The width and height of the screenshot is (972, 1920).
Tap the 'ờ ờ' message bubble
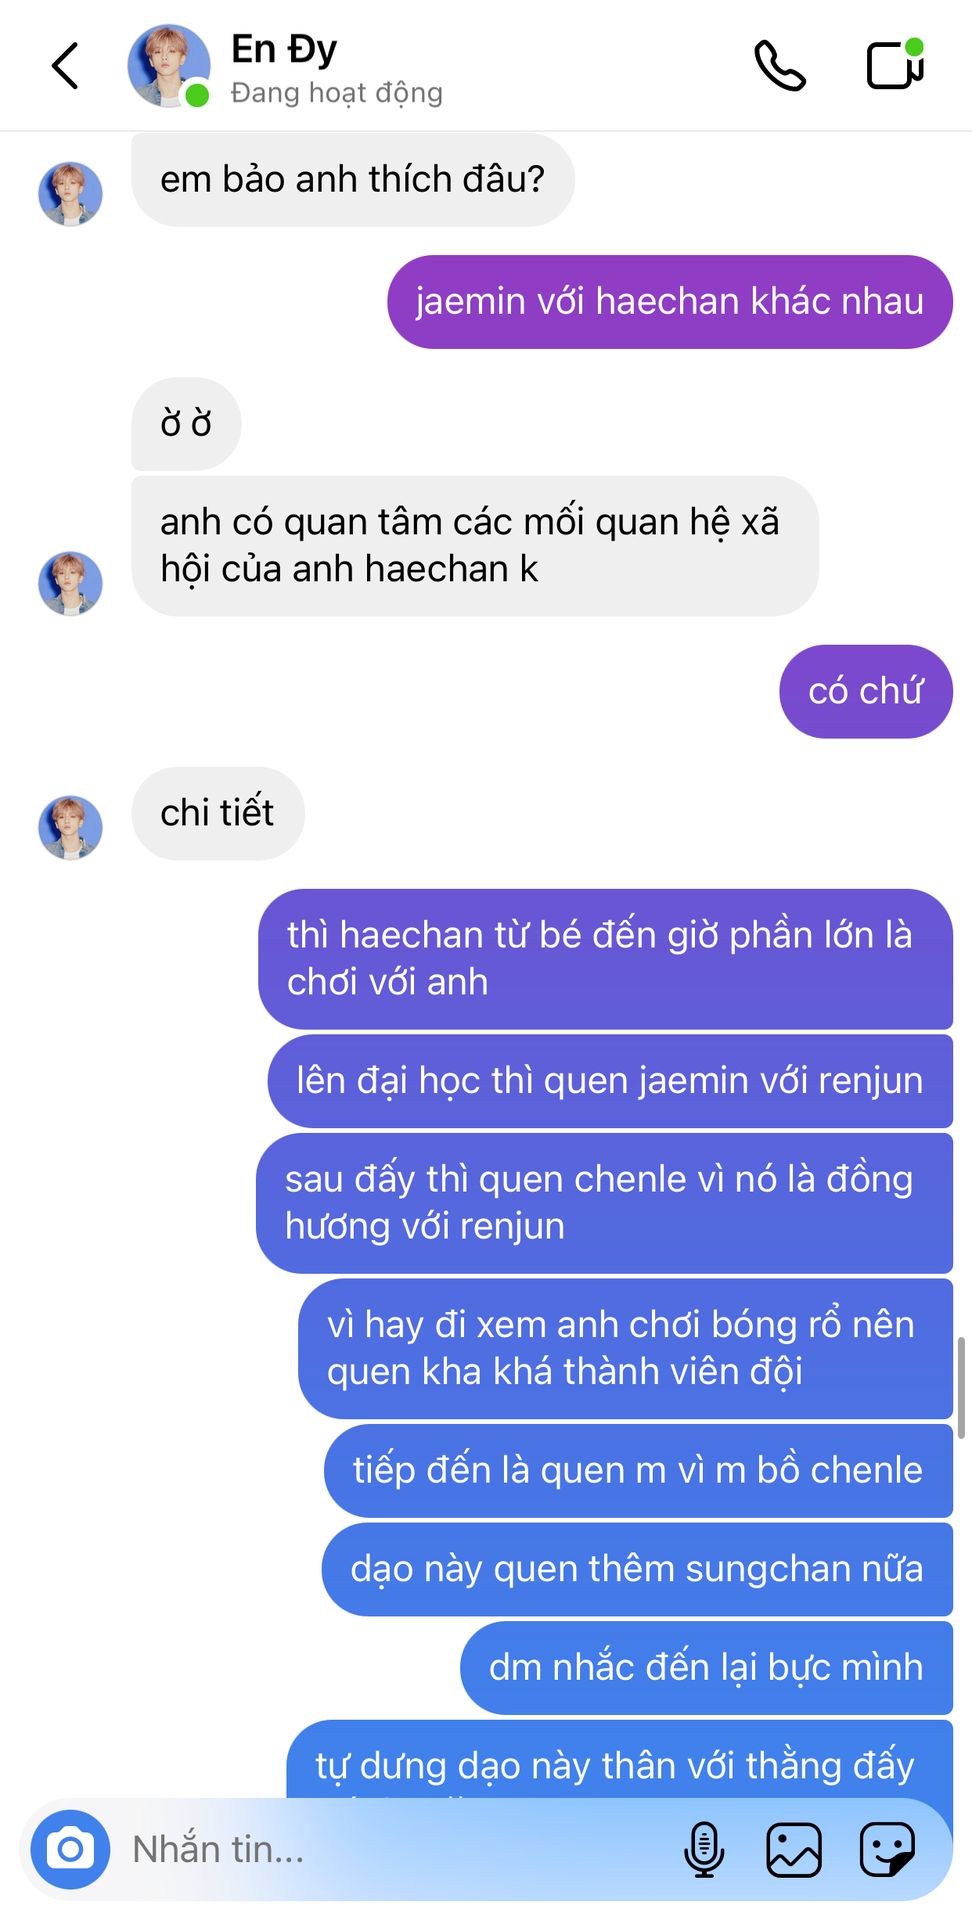click(186, 424)
